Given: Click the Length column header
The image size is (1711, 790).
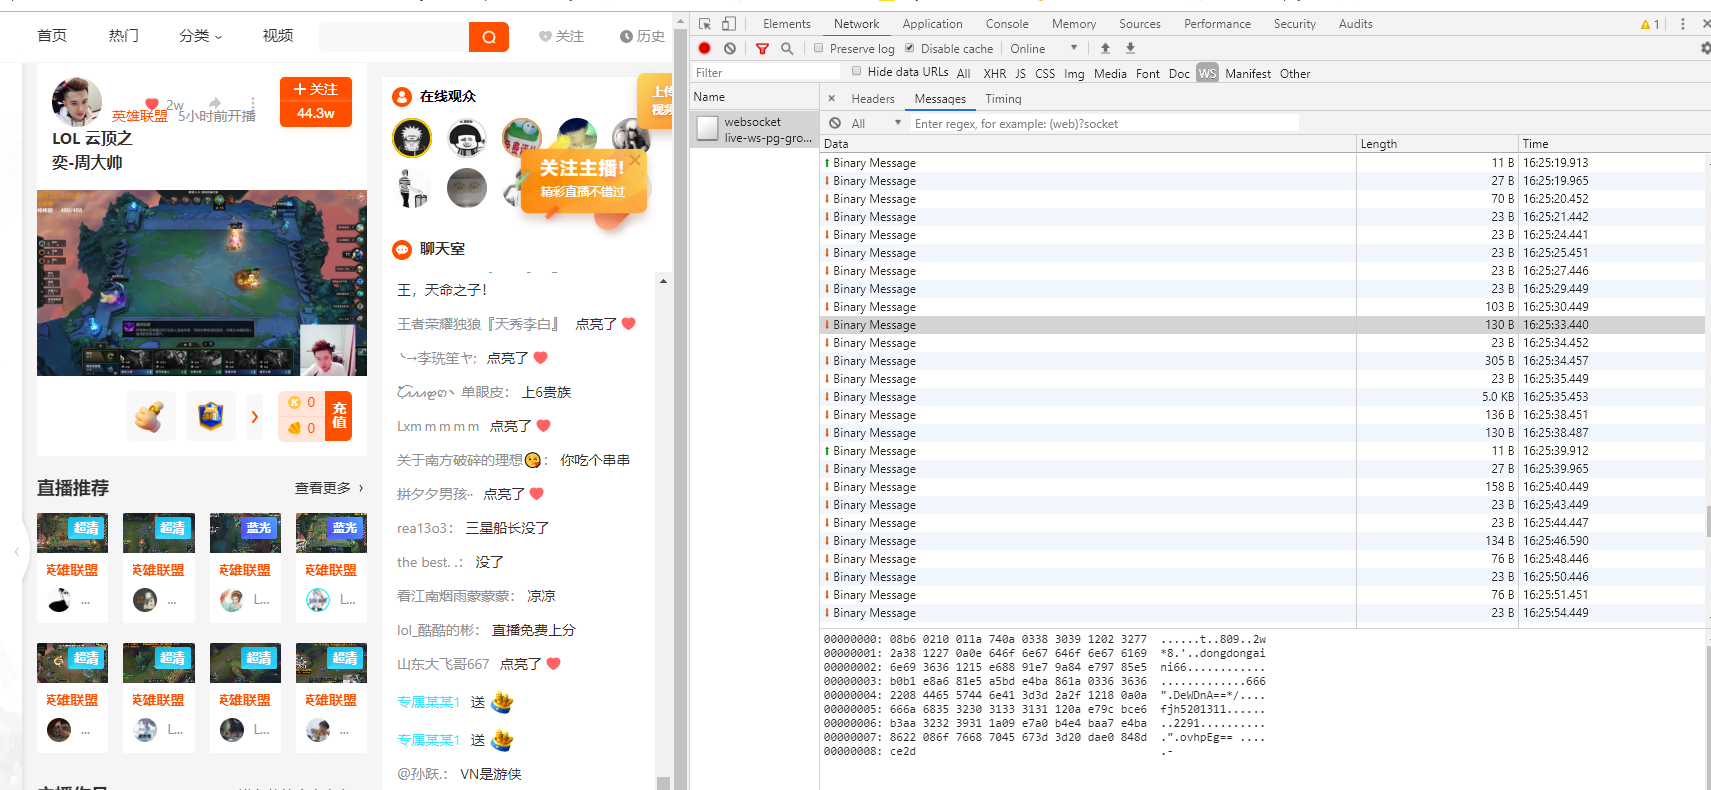Looking at the screenshot, I should [x=1437, y=144].
